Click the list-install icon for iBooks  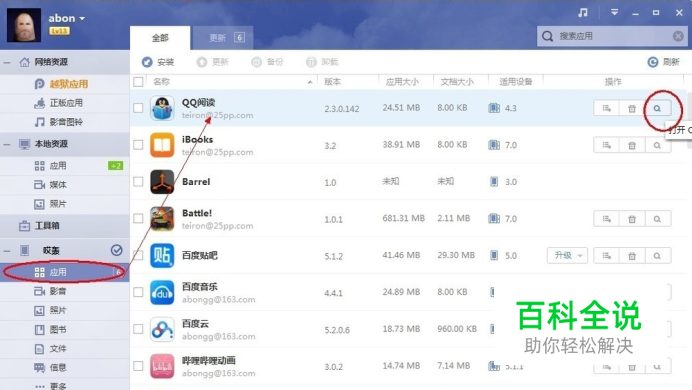(x=607, y=145)
